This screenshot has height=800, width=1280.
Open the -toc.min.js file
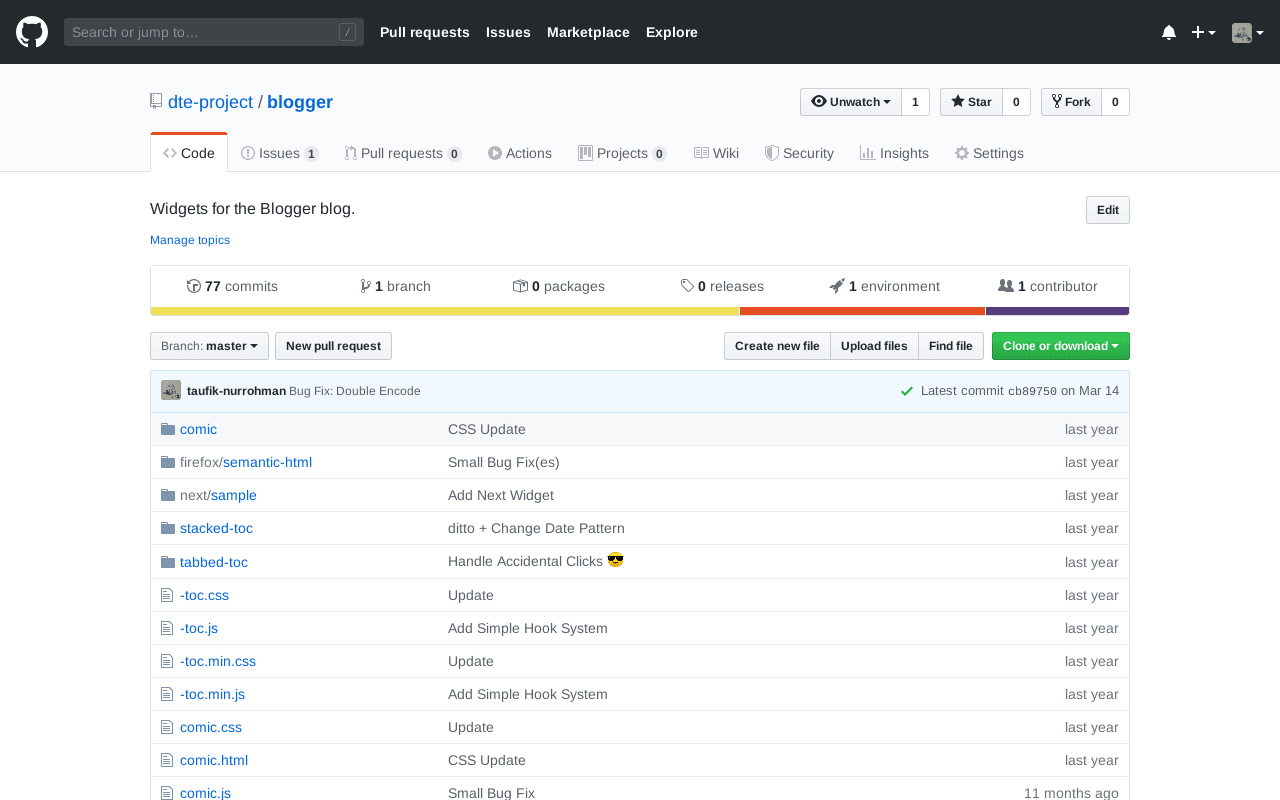pyautogui.click(x=212, y=694)
